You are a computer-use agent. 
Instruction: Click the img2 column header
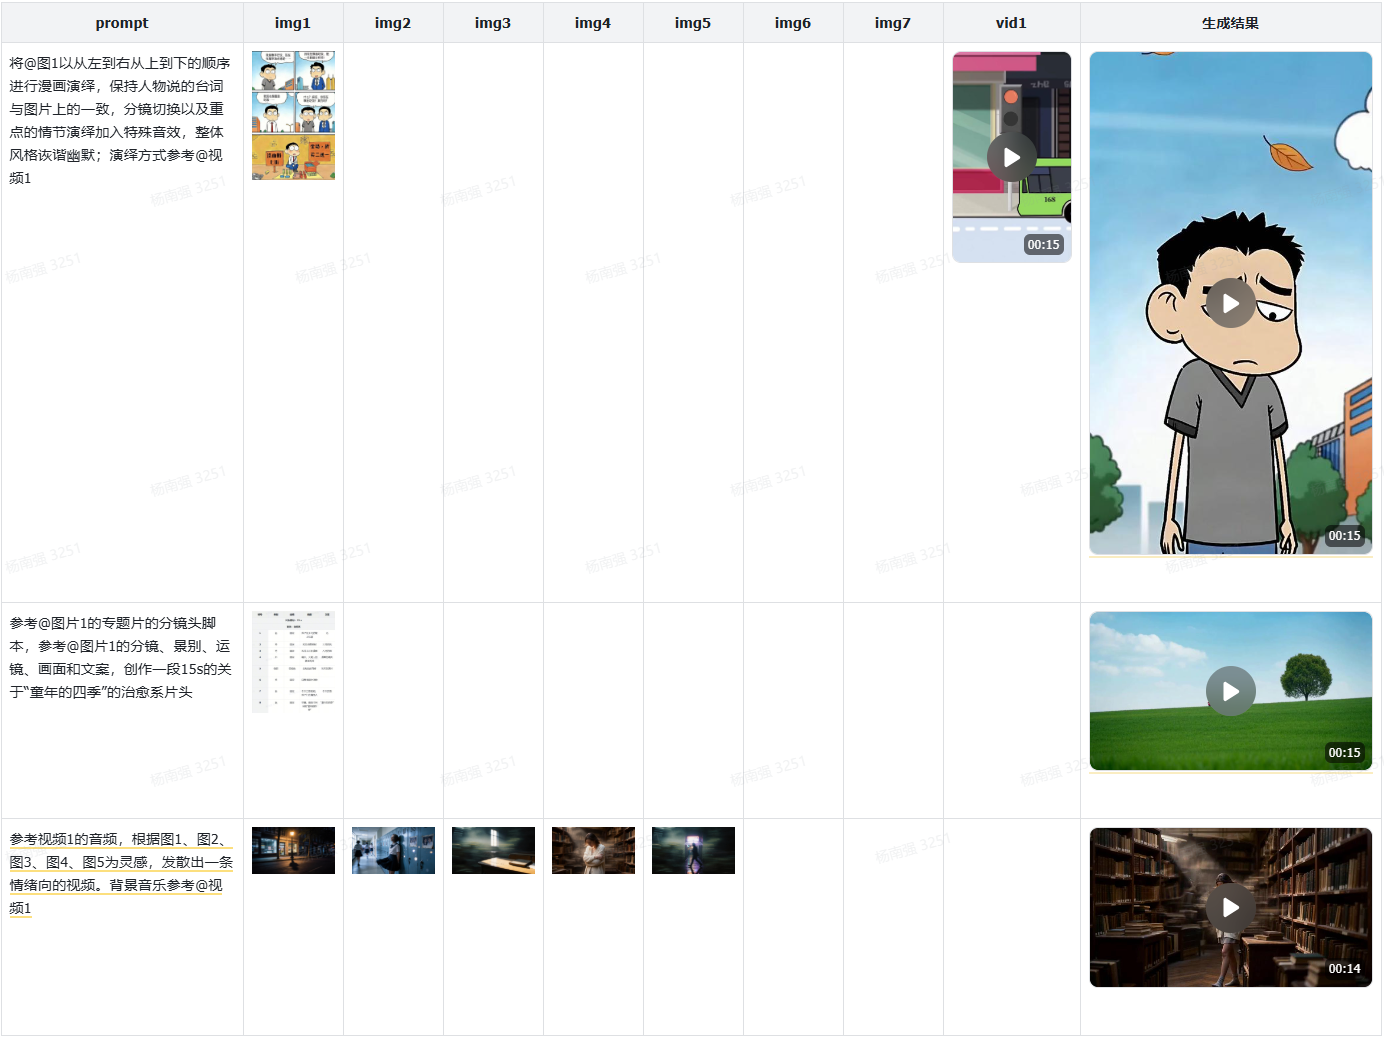pyautogui.click(x=393, y=22)
